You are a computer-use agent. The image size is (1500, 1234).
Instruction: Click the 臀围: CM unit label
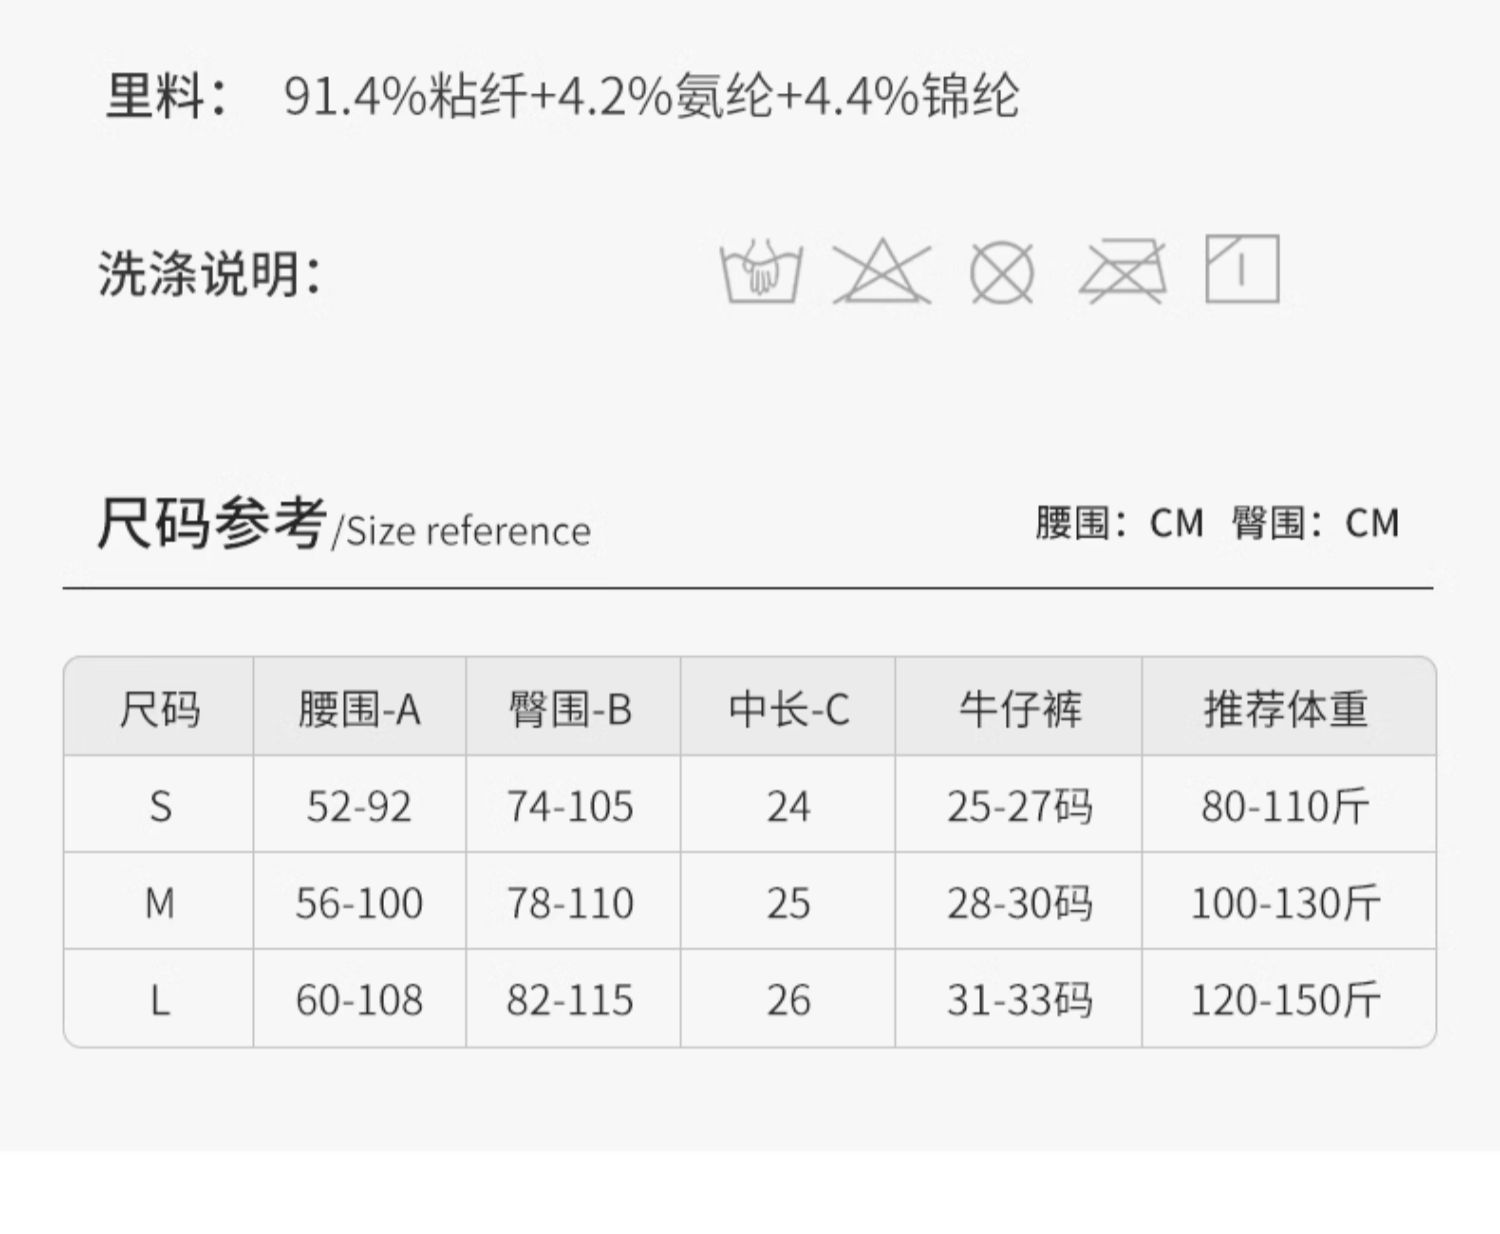coord(1315,523)
